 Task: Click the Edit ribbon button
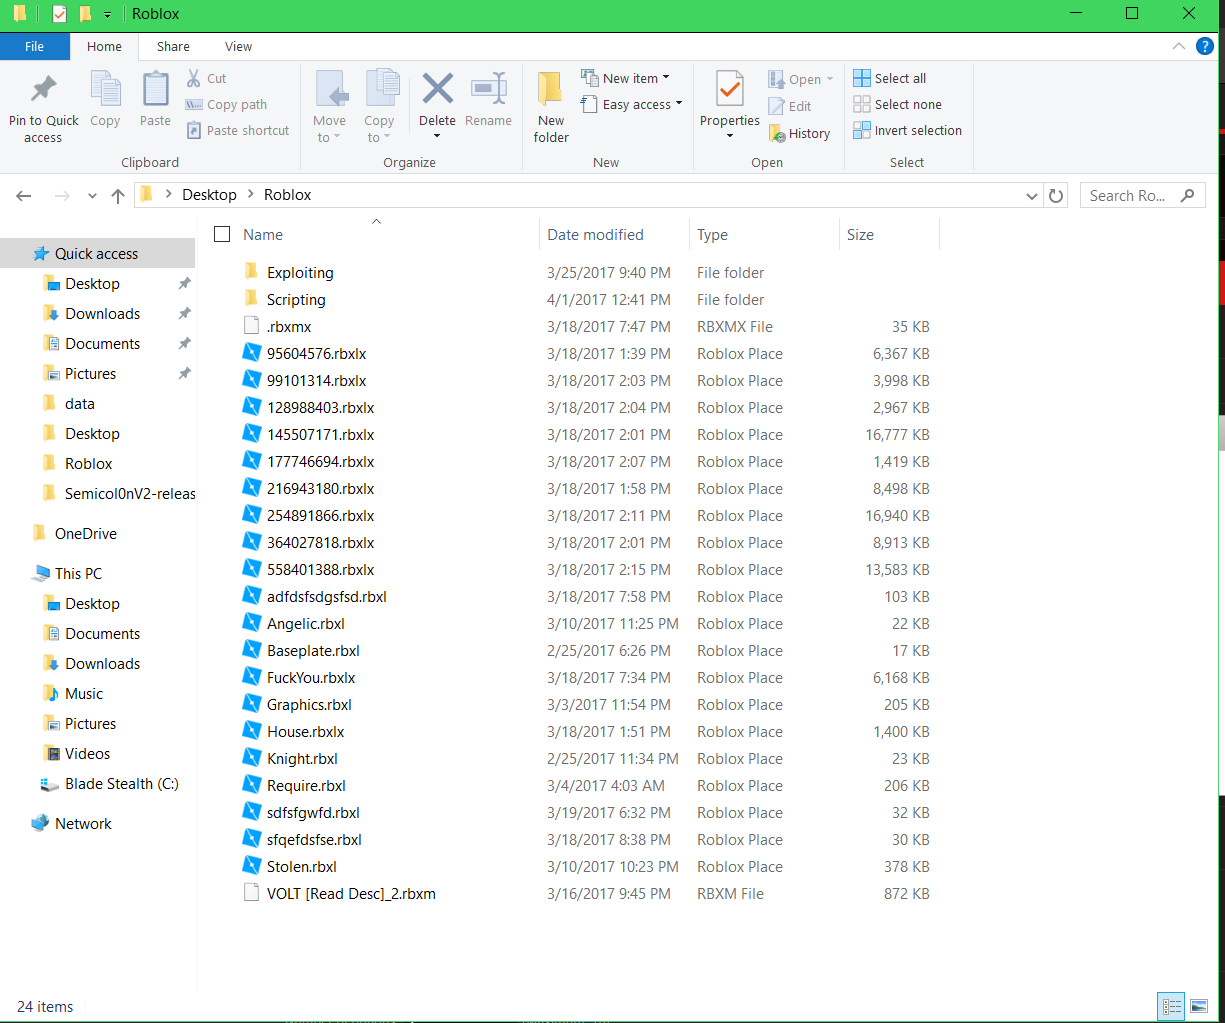[790, 106]
